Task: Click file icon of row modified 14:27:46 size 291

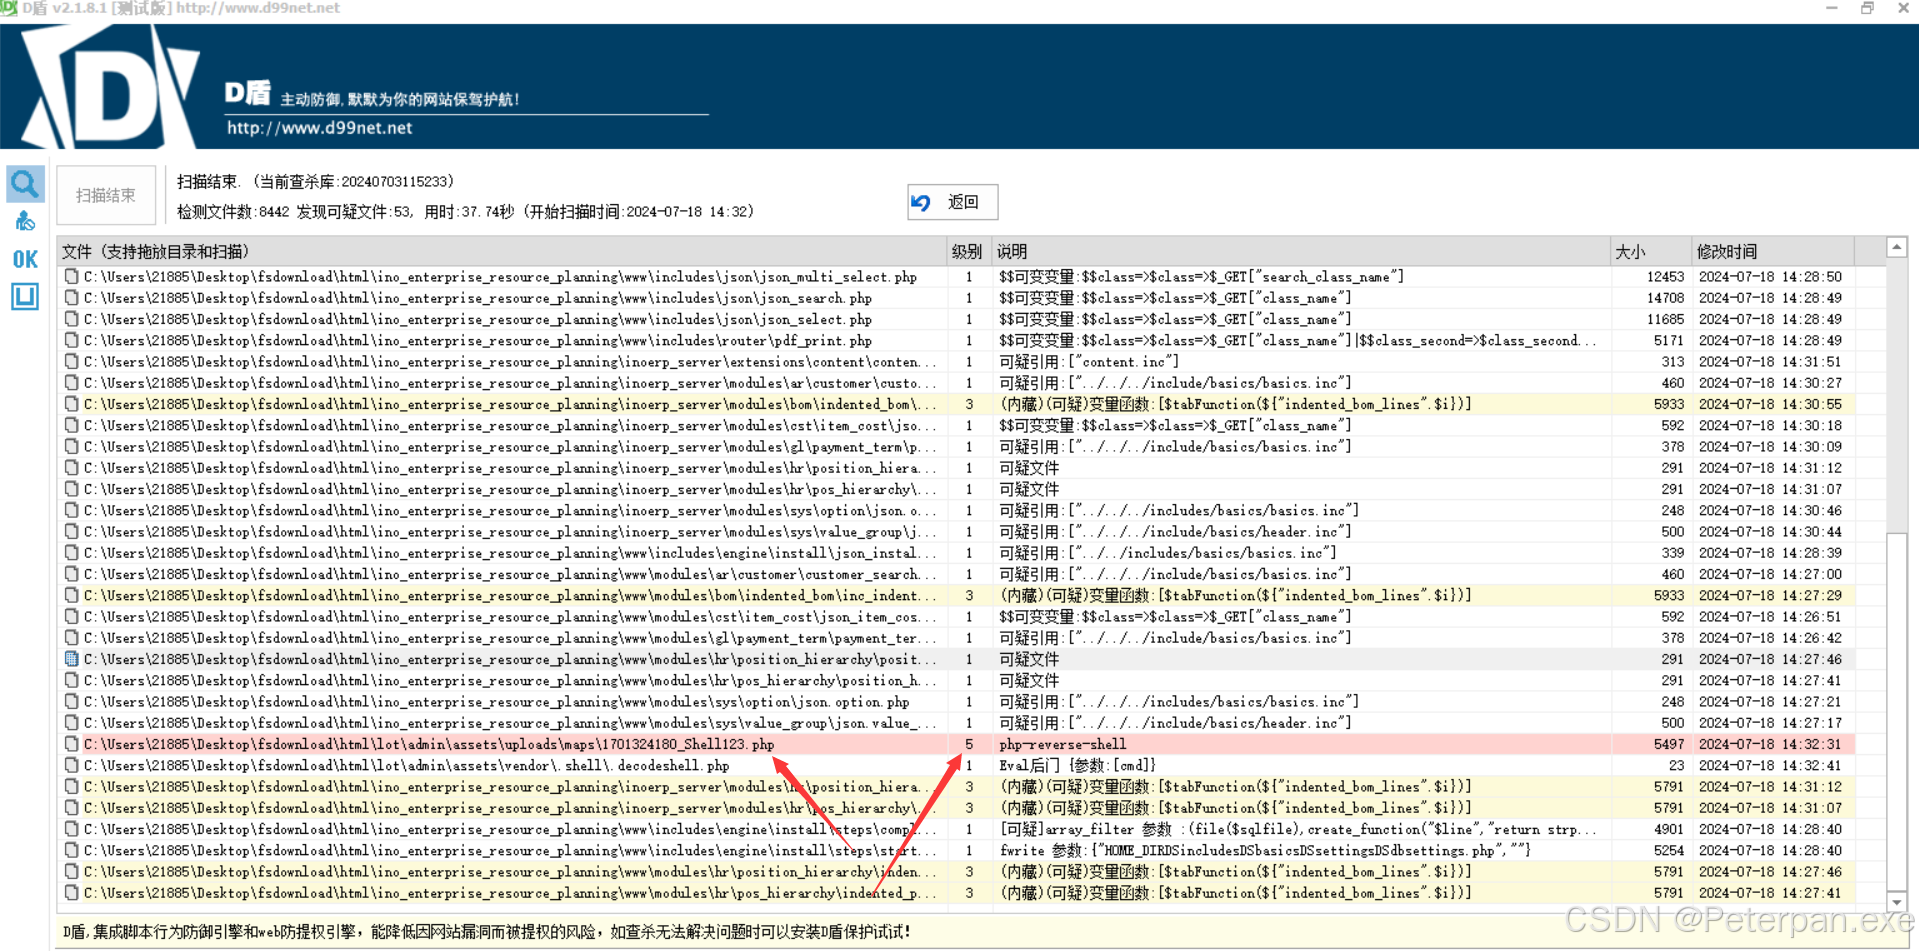Action: pyautogui.click(x=71, y=659)
